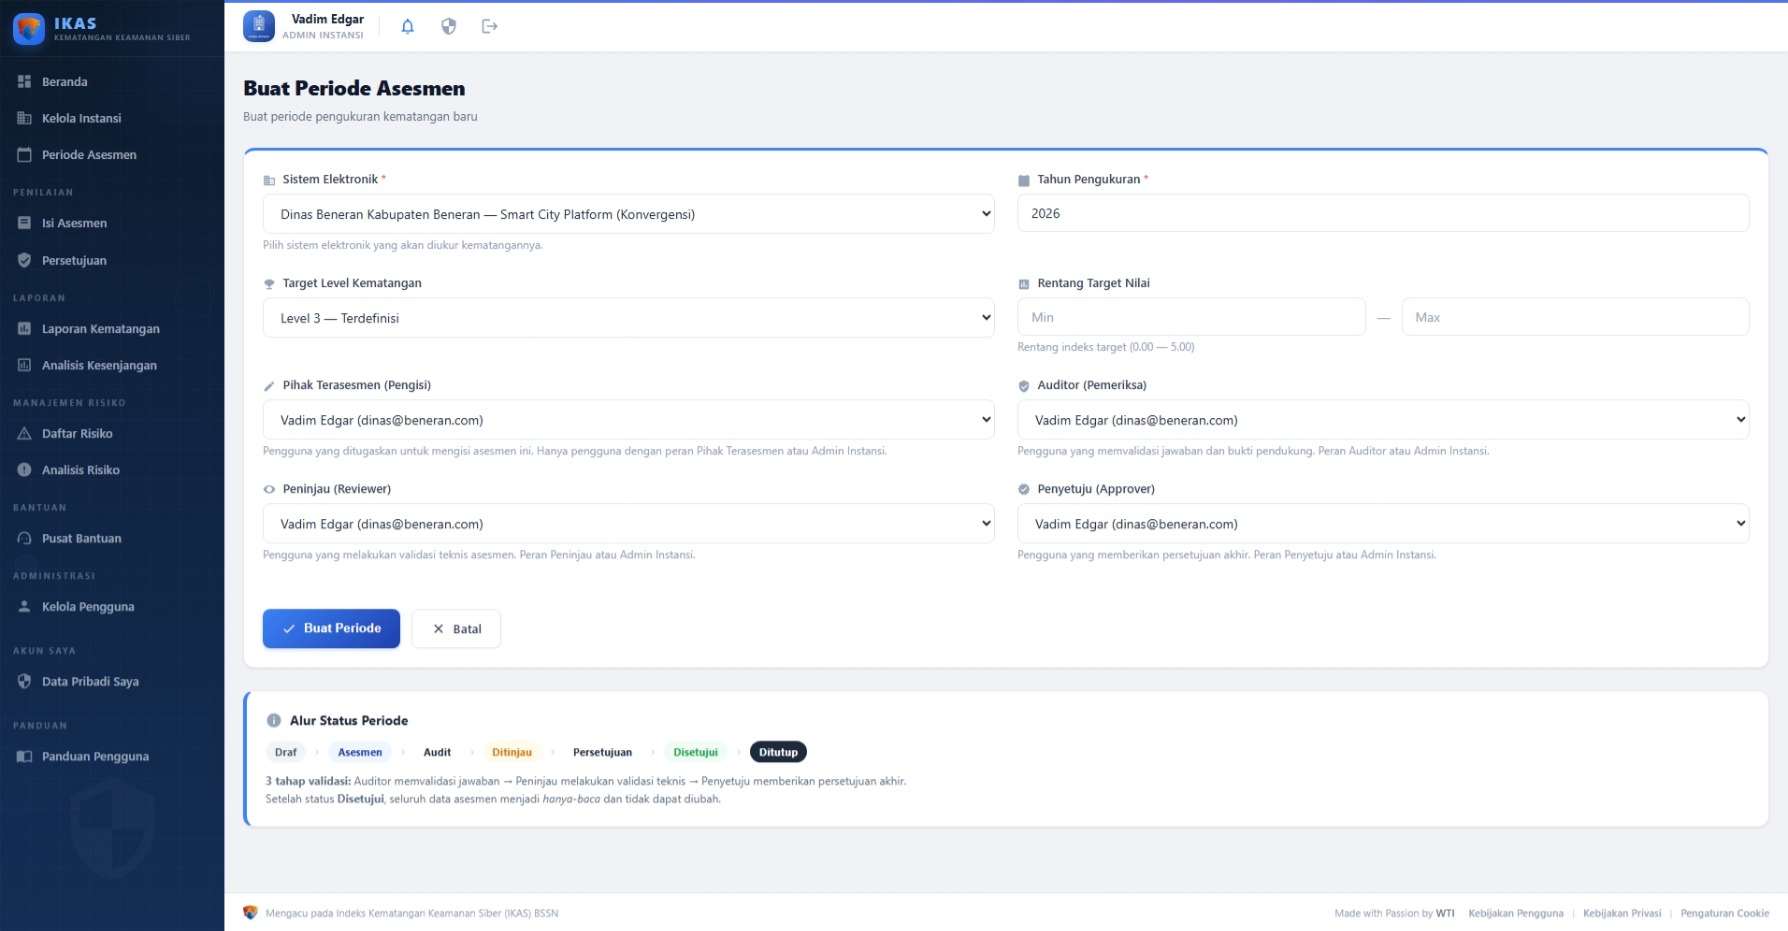The height and width of the screenshot is (931, 1788).
Task: Open Kelola Pengguna in sidebar
Action: 88,607
